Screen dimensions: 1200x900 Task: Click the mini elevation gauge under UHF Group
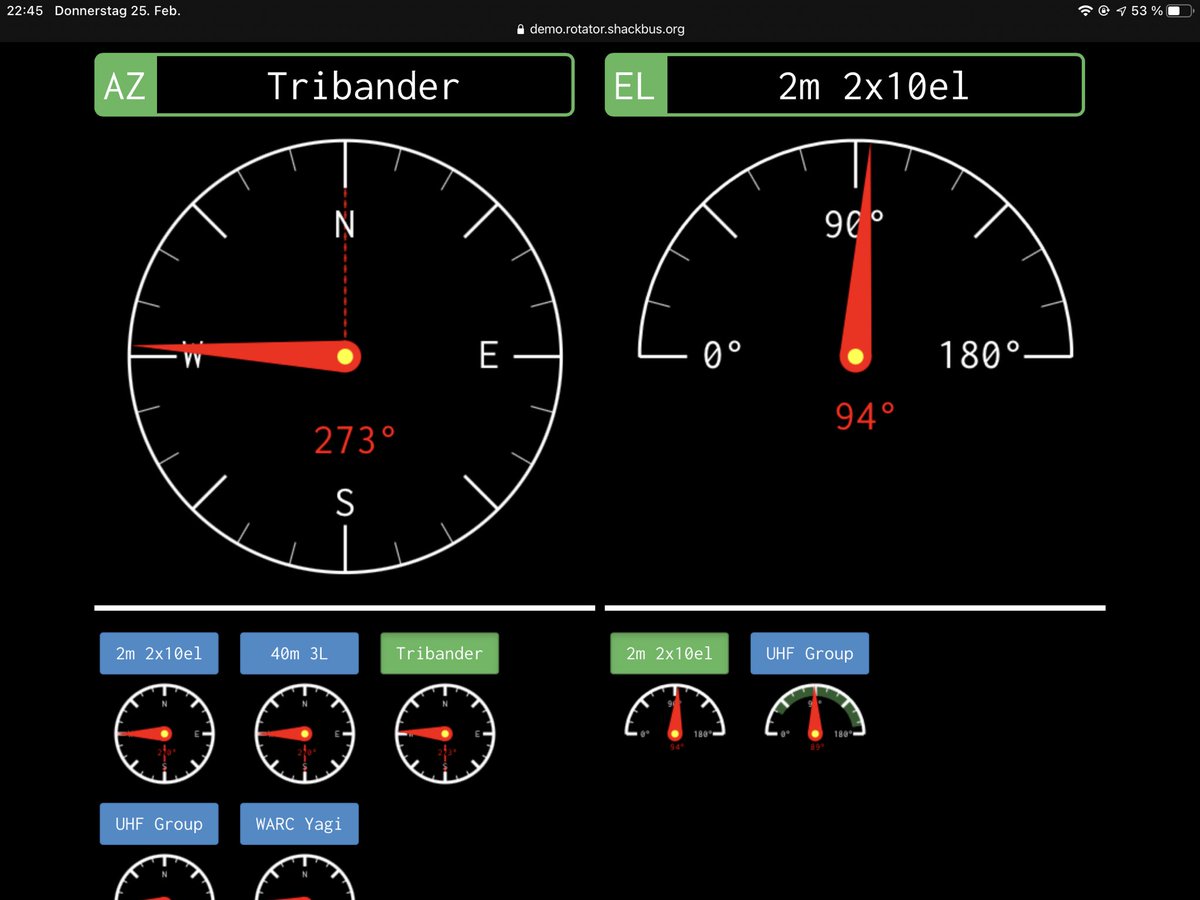(x=815, y=717)
